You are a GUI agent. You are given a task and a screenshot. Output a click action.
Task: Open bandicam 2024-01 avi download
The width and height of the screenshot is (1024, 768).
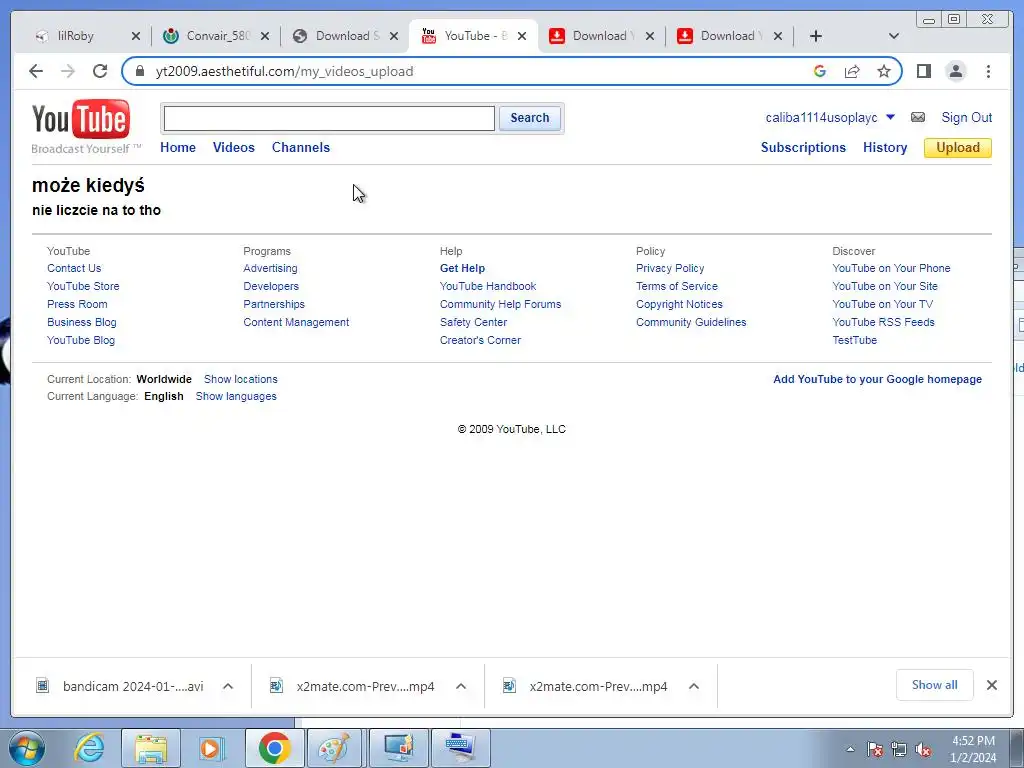(133, 686)
